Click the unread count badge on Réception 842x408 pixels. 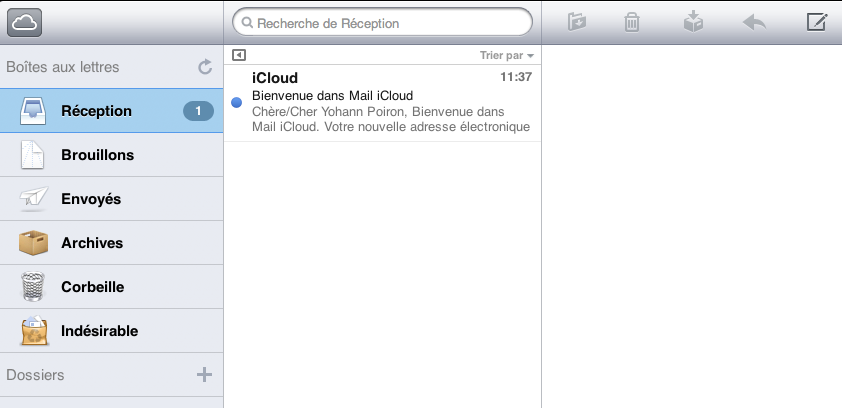198,111
